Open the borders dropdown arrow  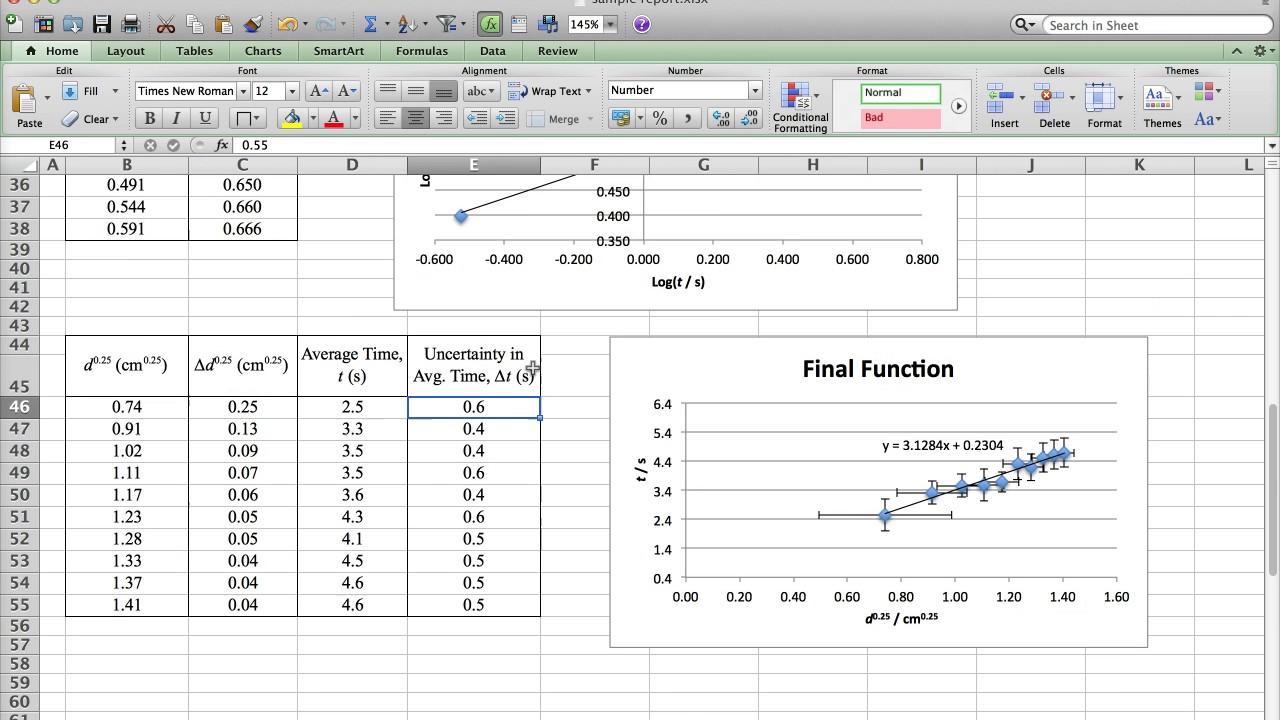click(258, 118)
